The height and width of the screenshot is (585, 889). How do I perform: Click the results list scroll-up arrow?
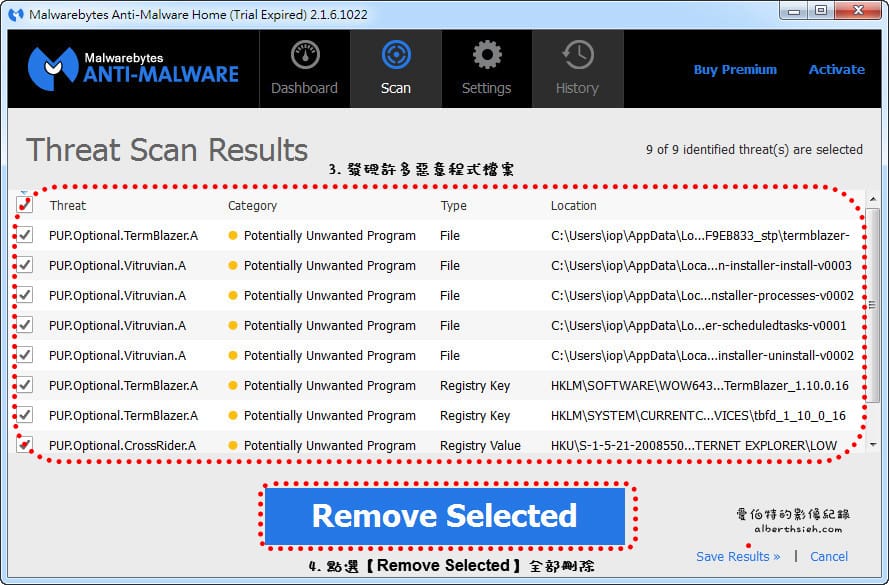click(x=873, y=199)
